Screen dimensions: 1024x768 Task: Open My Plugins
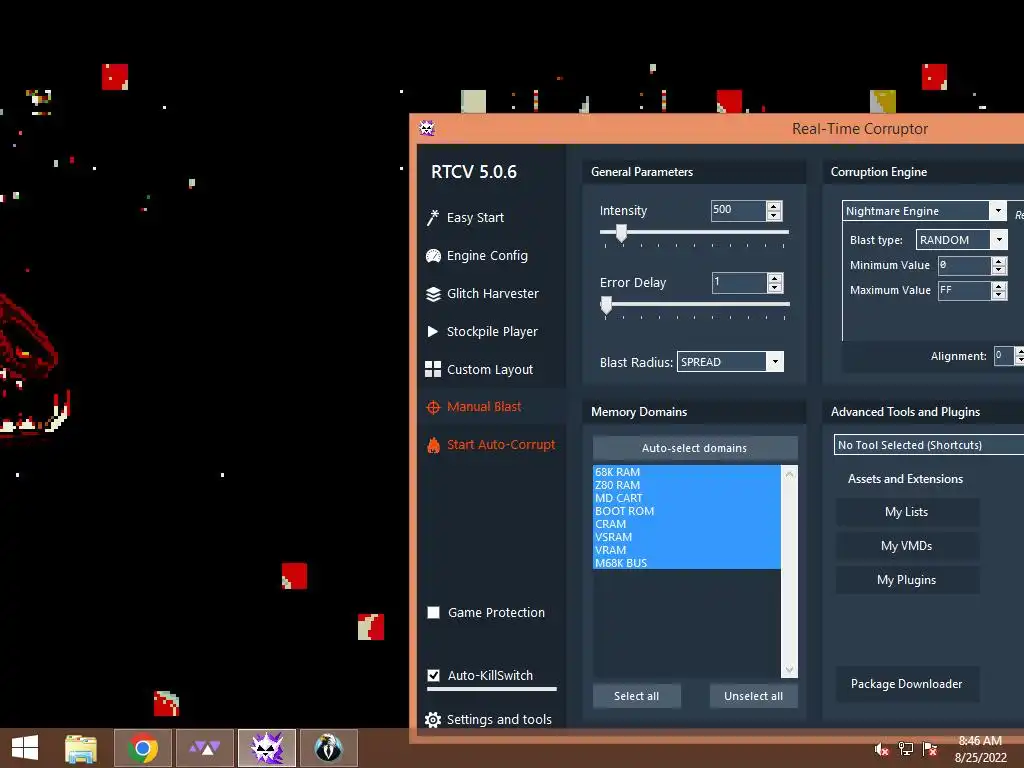click(x=906, y=580)
